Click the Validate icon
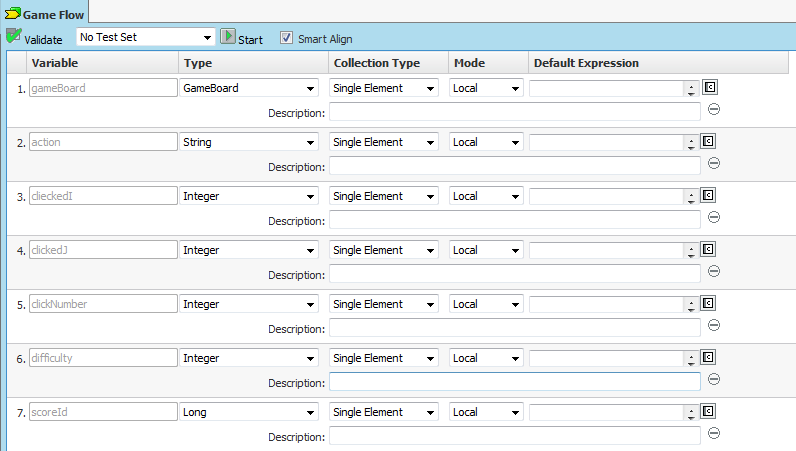 coord(13,37)
